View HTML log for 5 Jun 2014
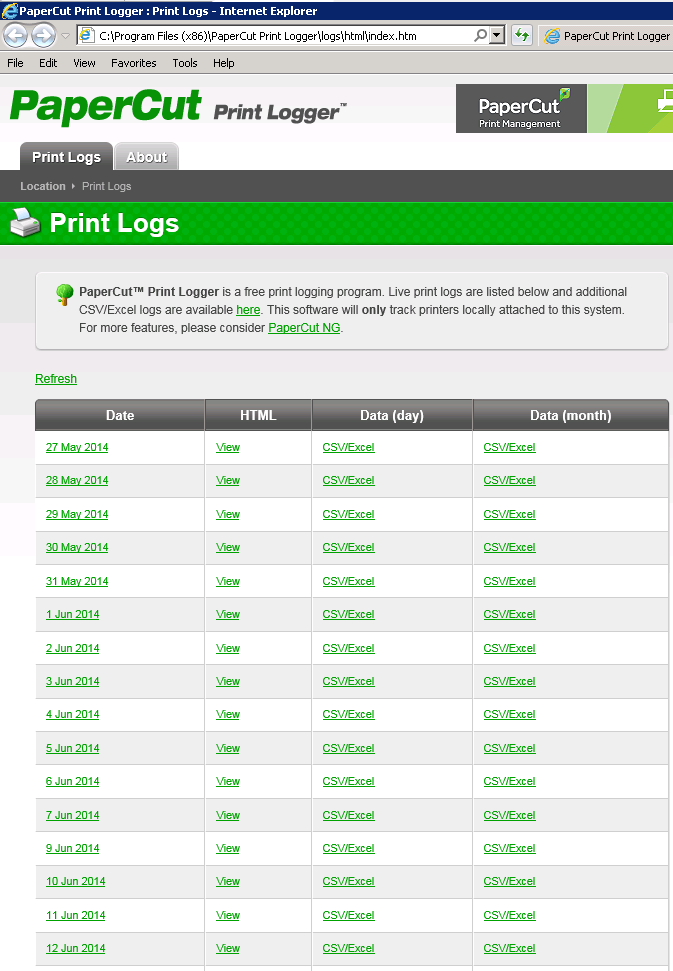673x971 pixels. pyautogui.click(x=228, y=748)
